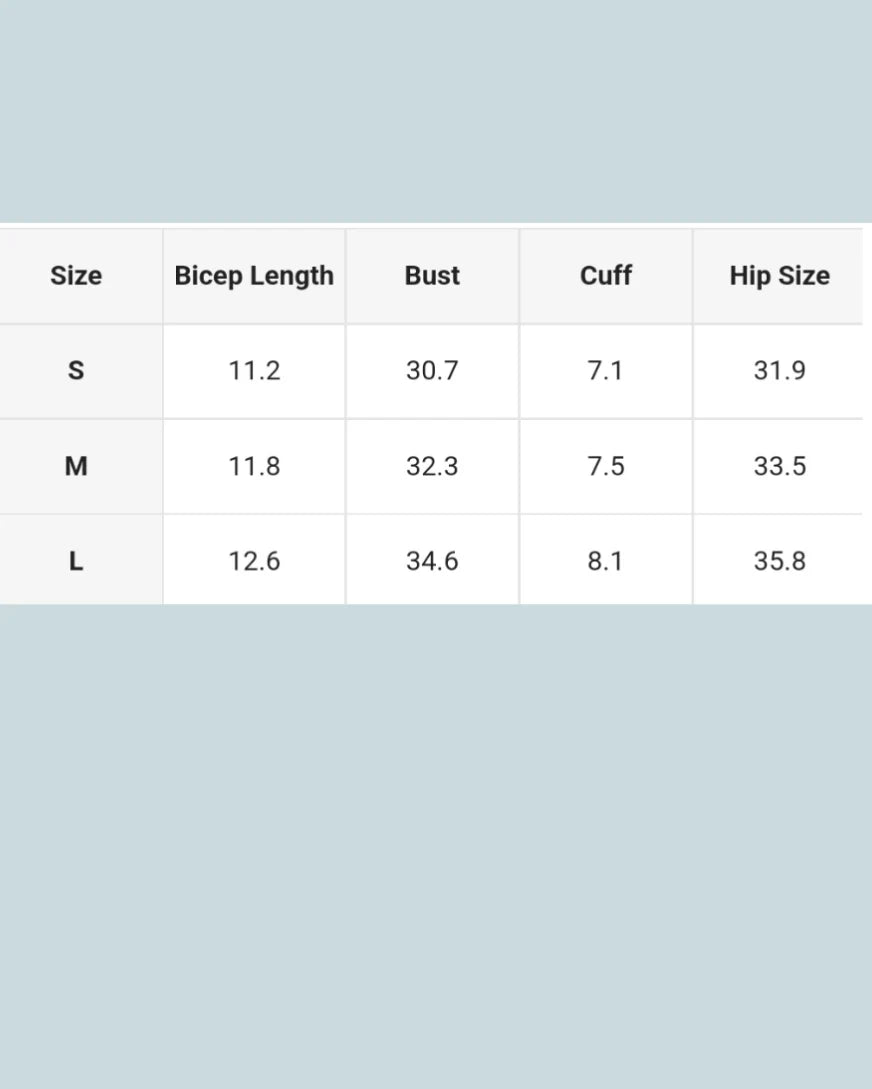Click bicep length value 12.6
The height and width of the screenshot is (1089, 872).
click(x=254, y=561)
